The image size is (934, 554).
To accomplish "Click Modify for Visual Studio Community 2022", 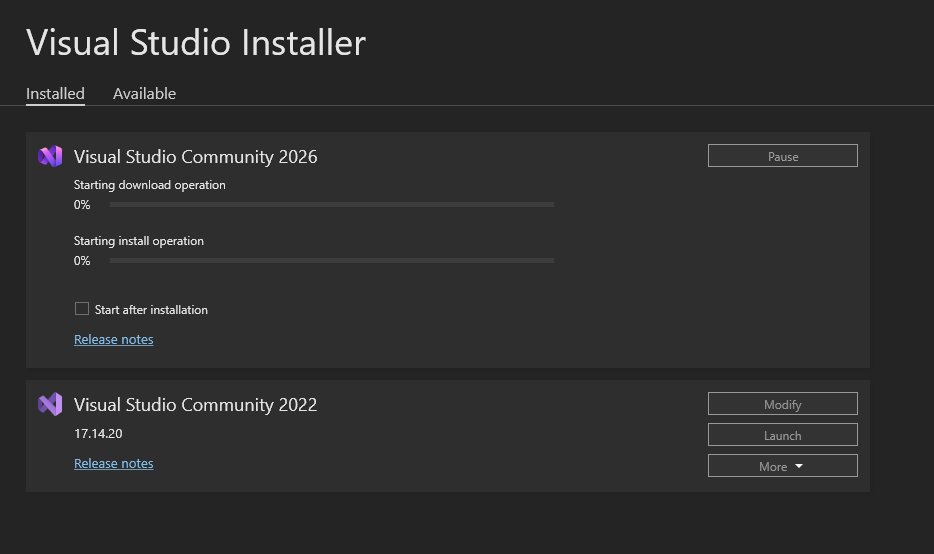I will [x=782, y=404].
